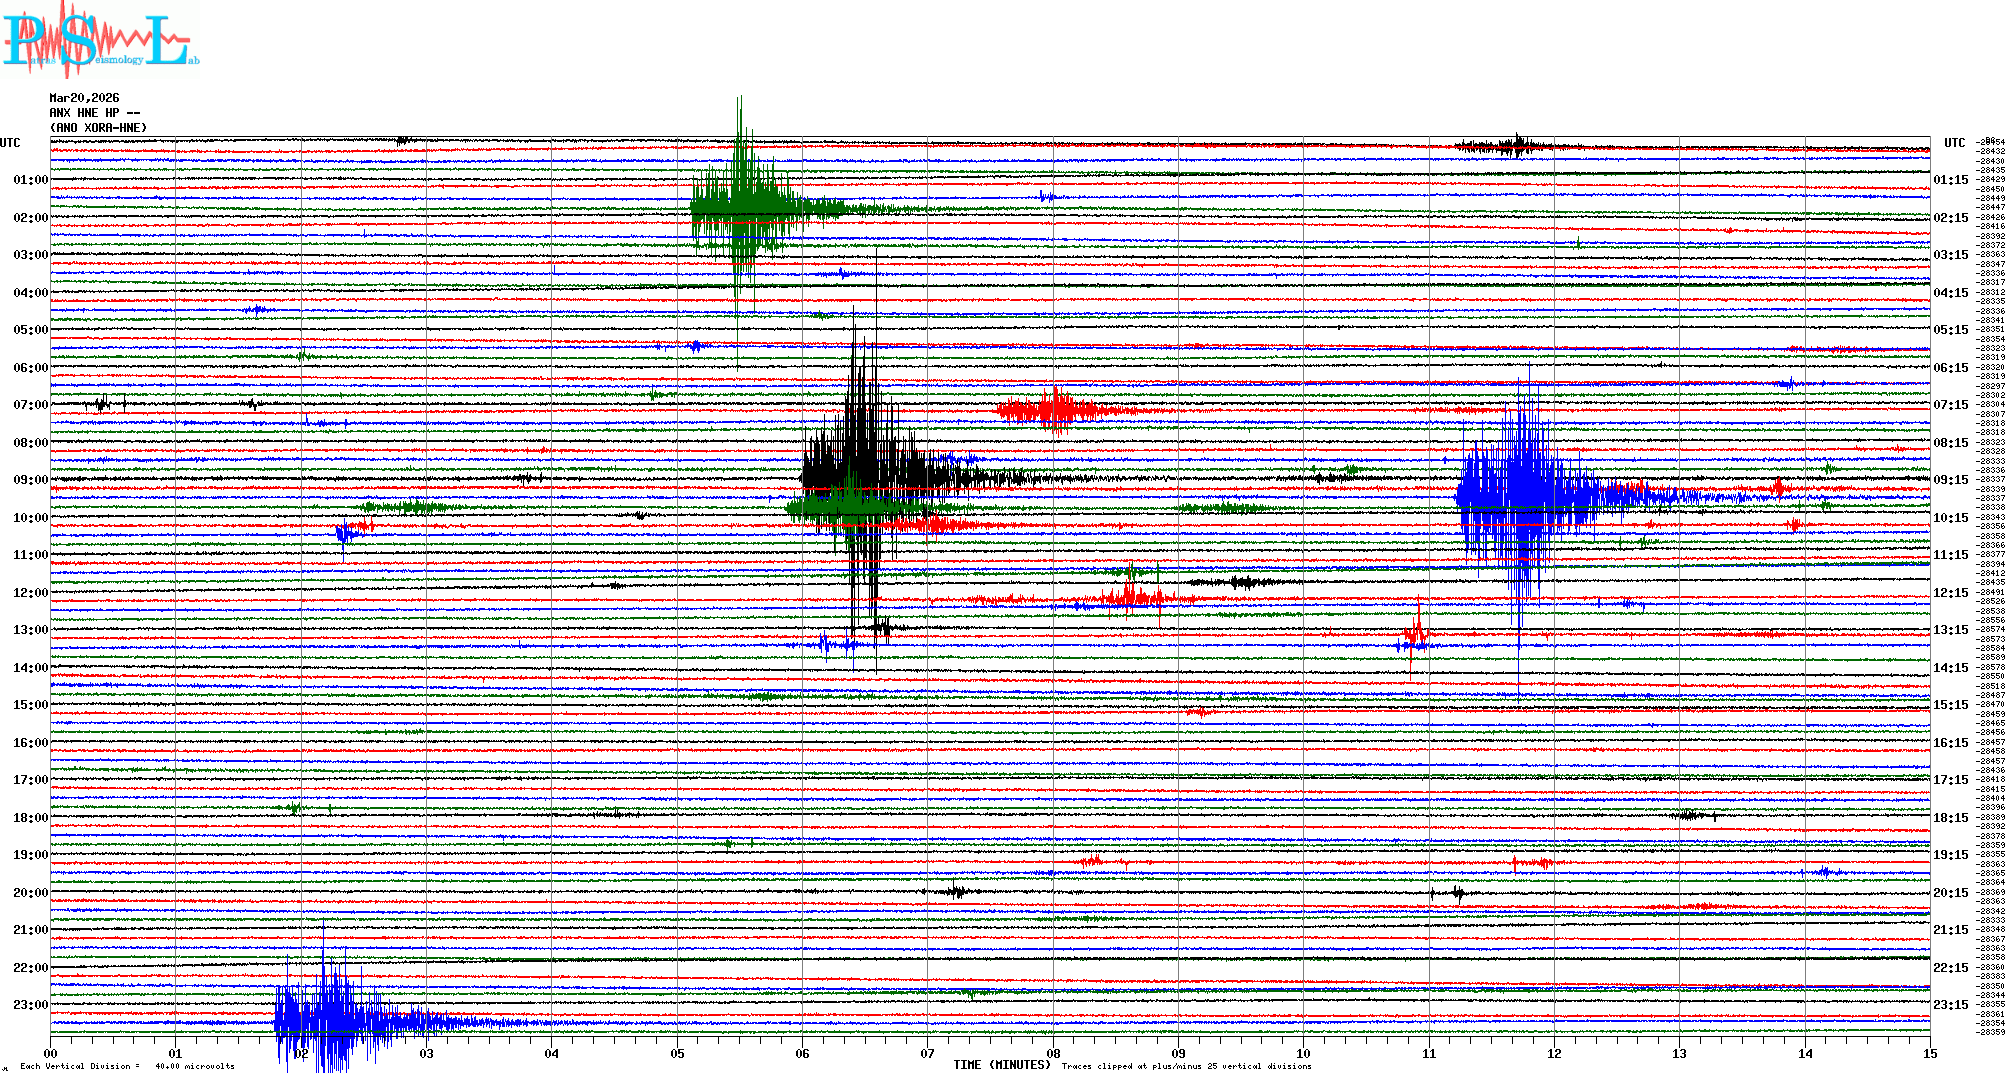This screenshot has height=1080, width=2010.
Task: Click the big blue waveform near minute 12
Action: tap(1520, 493)
